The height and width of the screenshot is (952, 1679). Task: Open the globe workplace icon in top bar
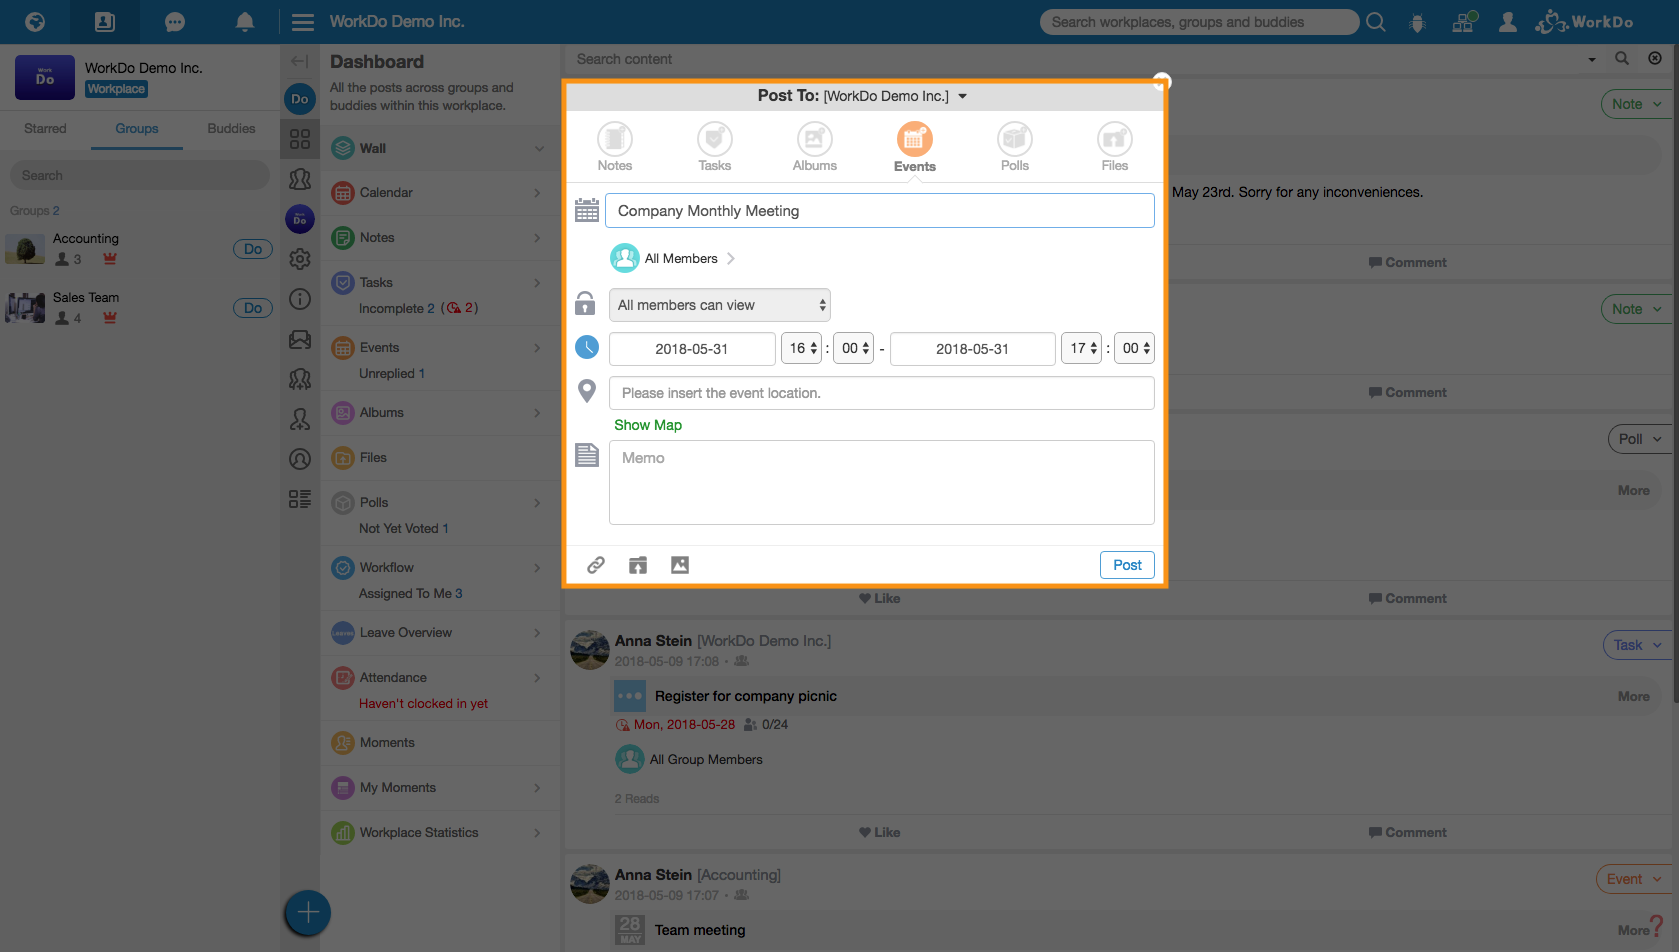(35, 22)
